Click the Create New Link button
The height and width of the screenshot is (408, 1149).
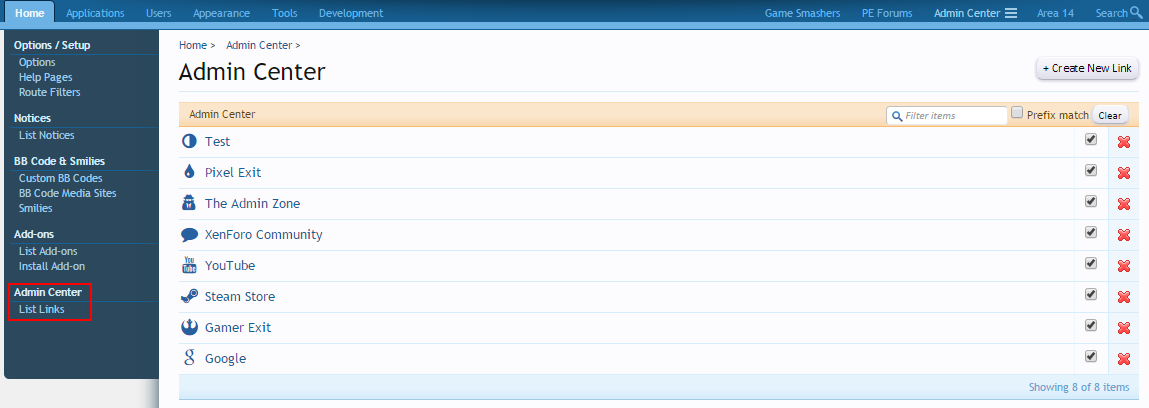[1087, 68]
